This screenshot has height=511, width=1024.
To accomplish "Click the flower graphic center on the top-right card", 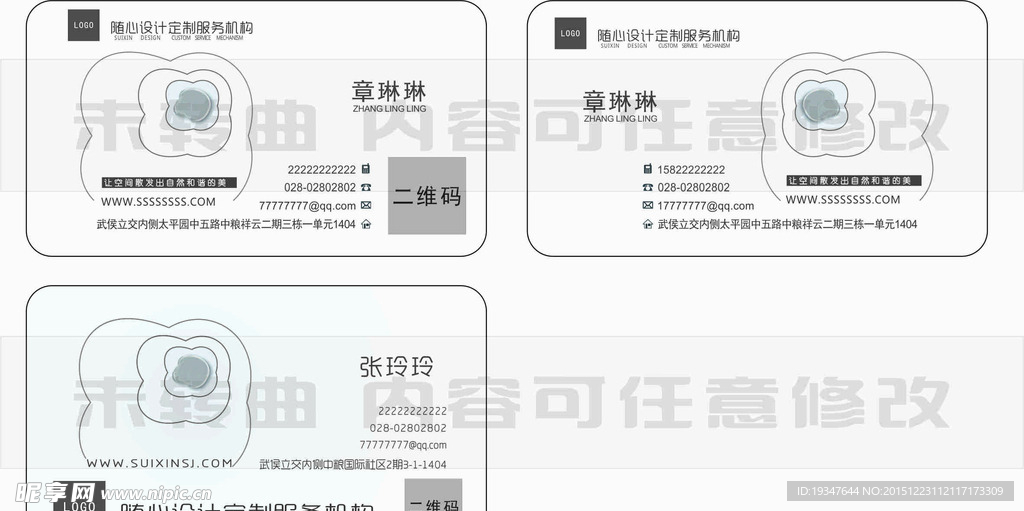I will [820, 104].
